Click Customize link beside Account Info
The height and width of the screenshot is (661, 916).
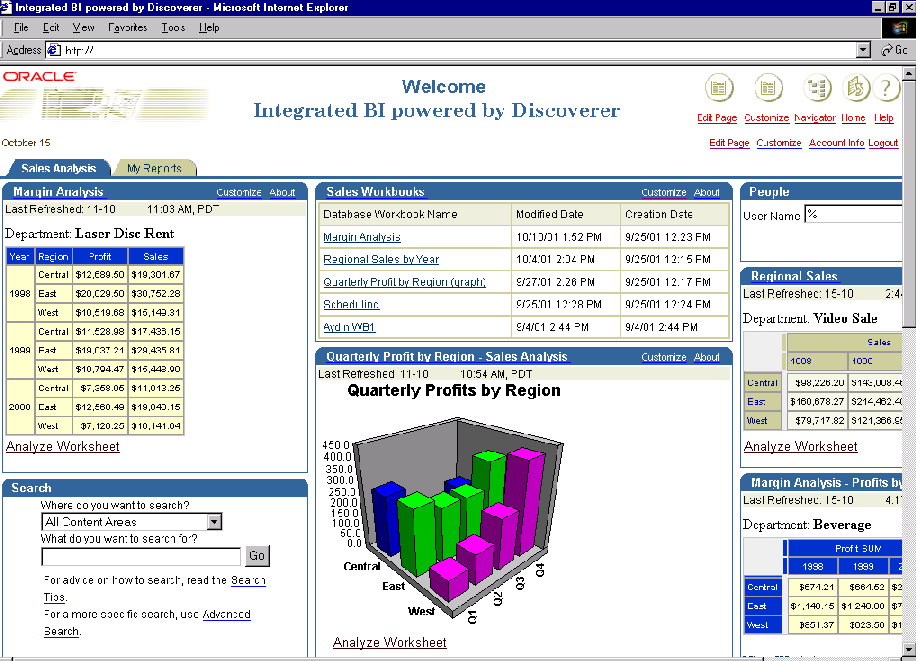(x=779, y=143)
